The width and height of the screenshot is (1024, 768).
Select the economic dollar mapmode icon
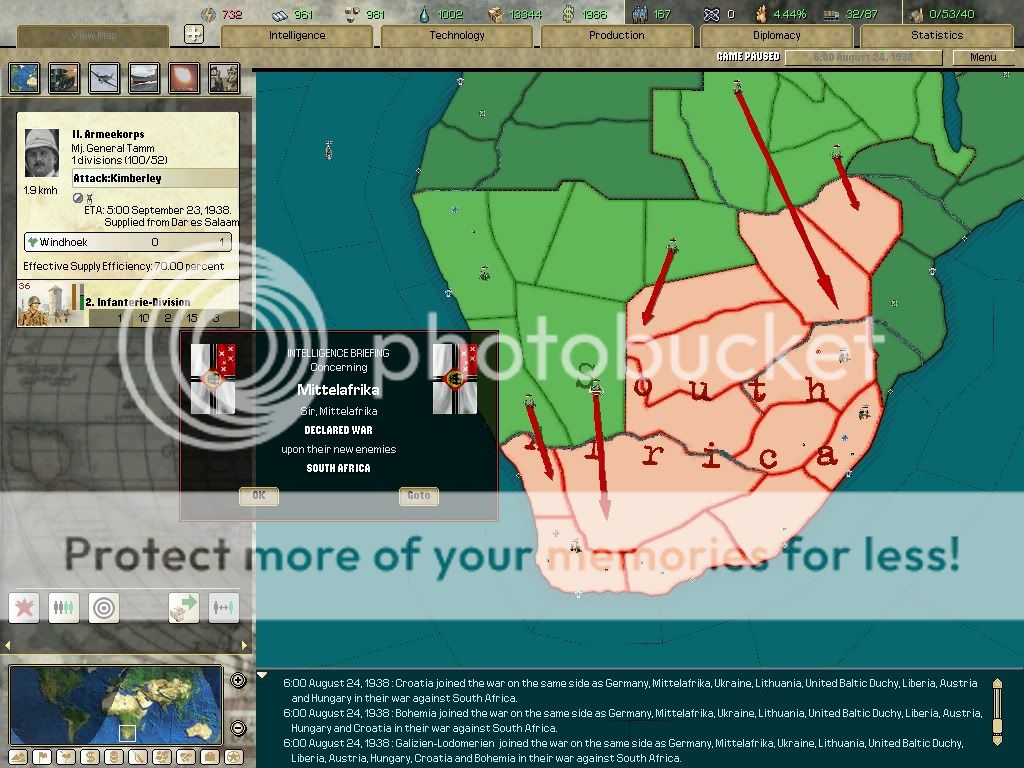[90, 757]
